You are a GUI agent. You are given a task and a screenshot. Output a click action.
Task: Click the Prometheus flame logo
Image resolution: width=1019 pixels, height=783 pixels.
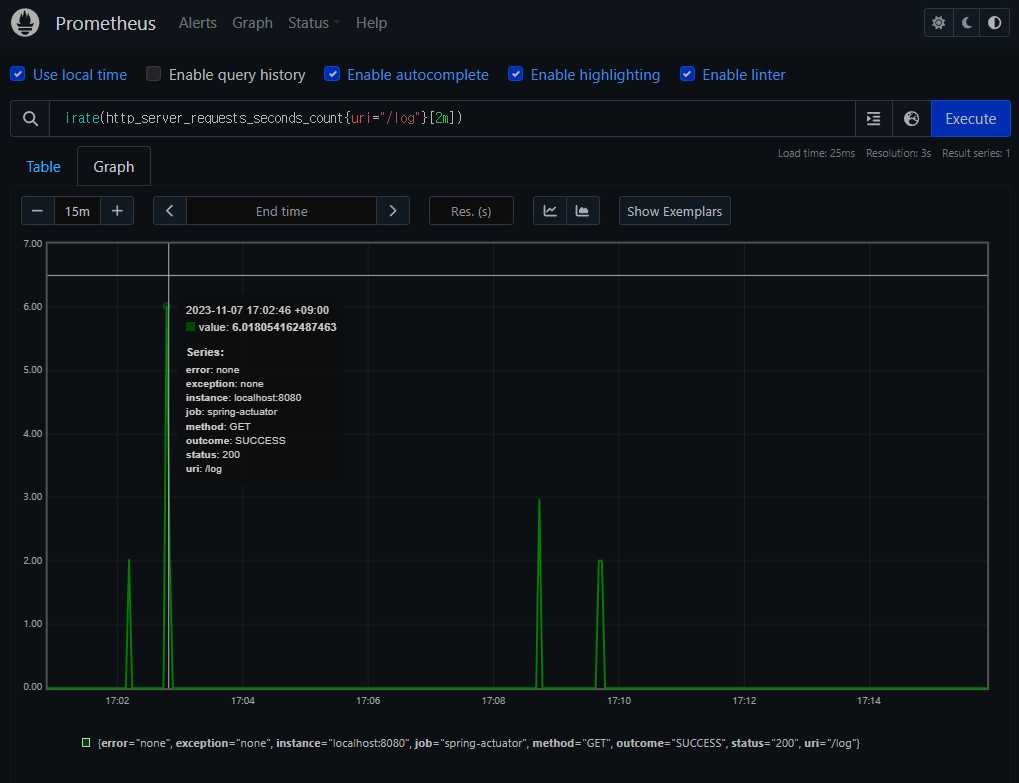[x=25, y=23]
